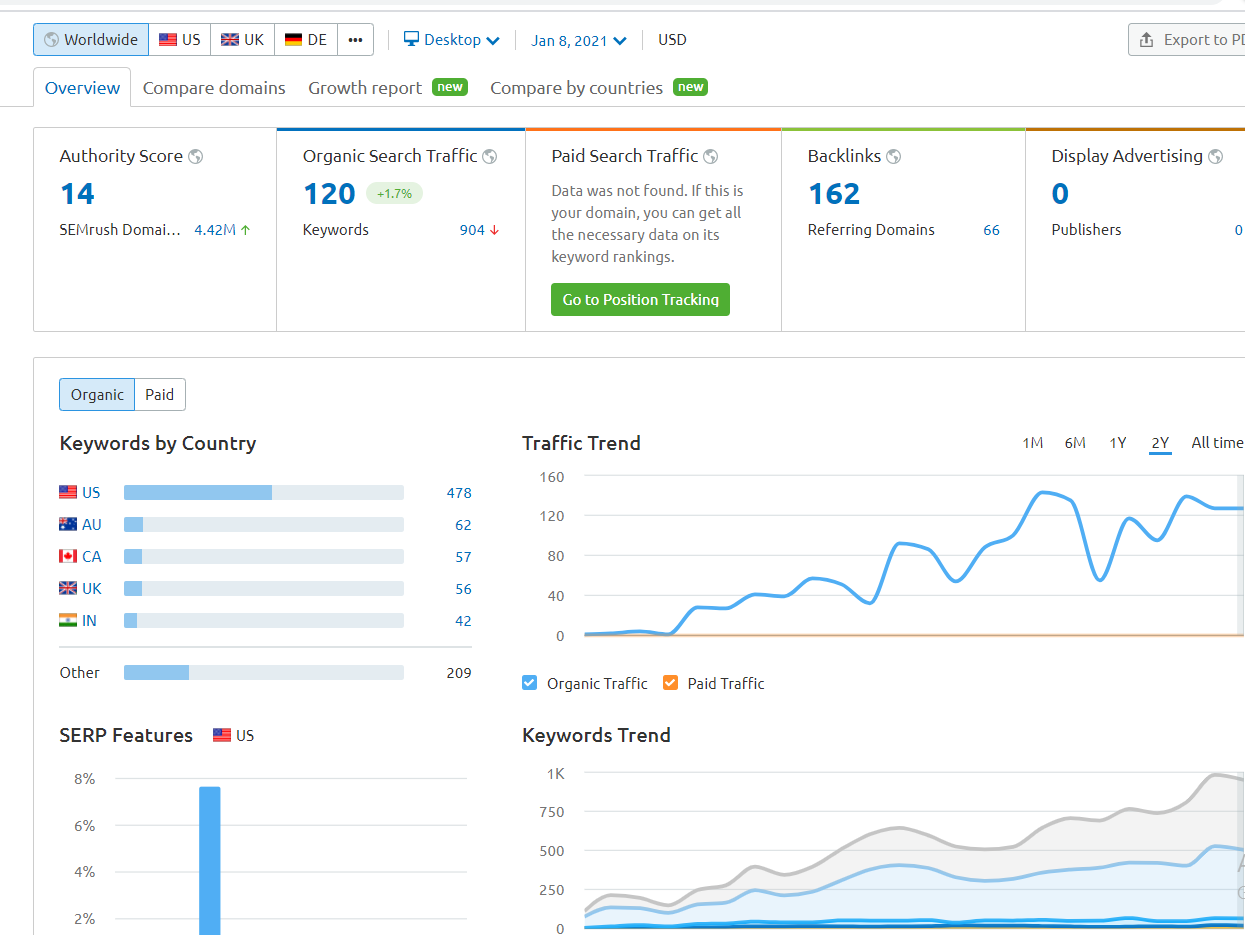Click the globe icon next to Organic Search Traffic
The image size is (1245, 935).
click(x=490, y=156)
